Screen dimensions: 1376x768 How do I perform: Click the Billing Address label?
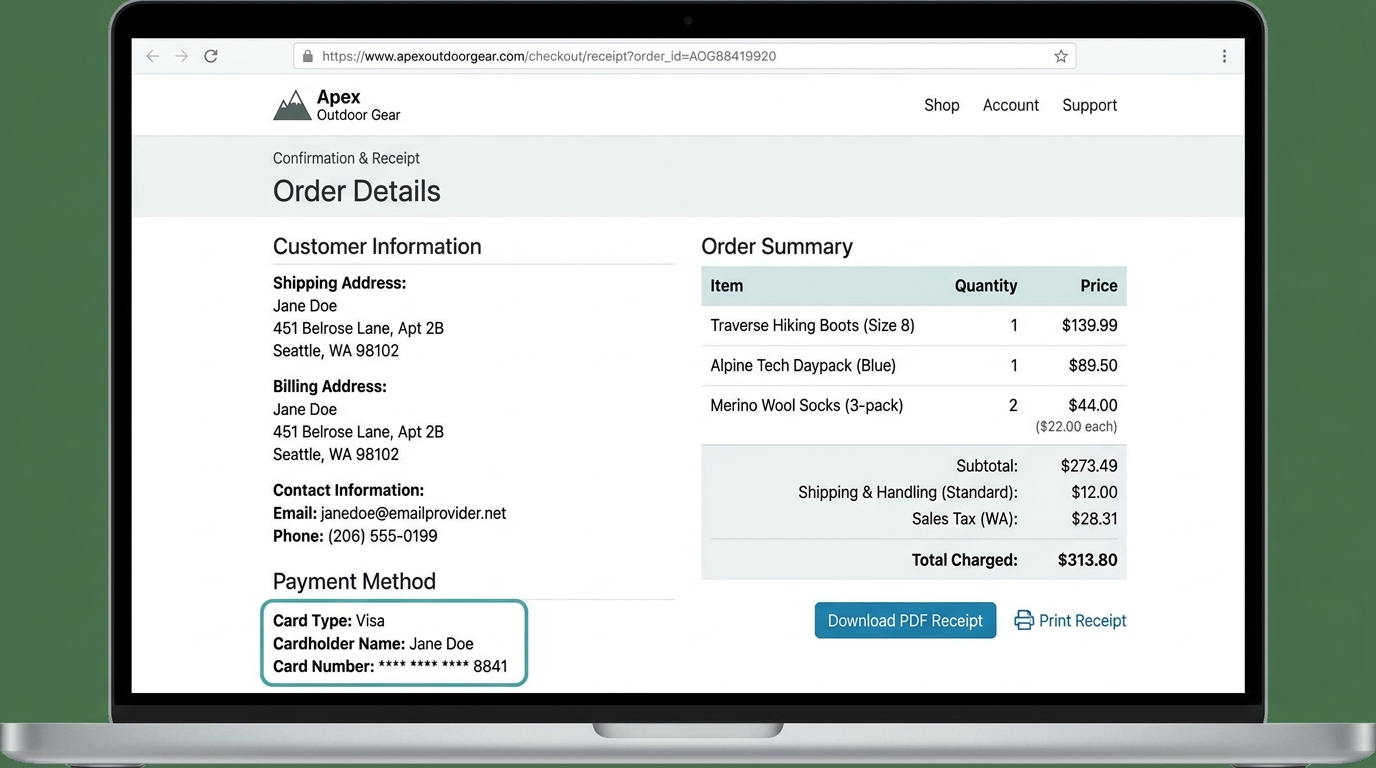[x=330, y=386]
